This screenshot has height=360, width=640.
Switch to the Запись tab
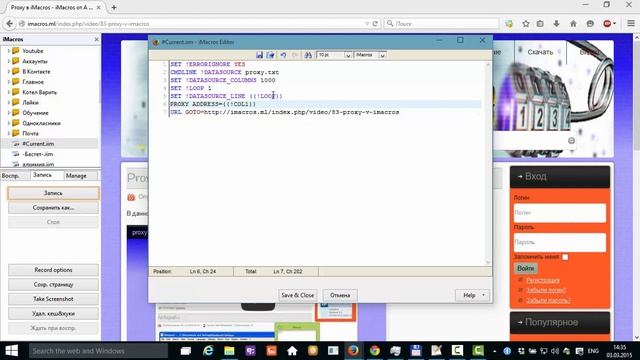click(x=42, y=175)
